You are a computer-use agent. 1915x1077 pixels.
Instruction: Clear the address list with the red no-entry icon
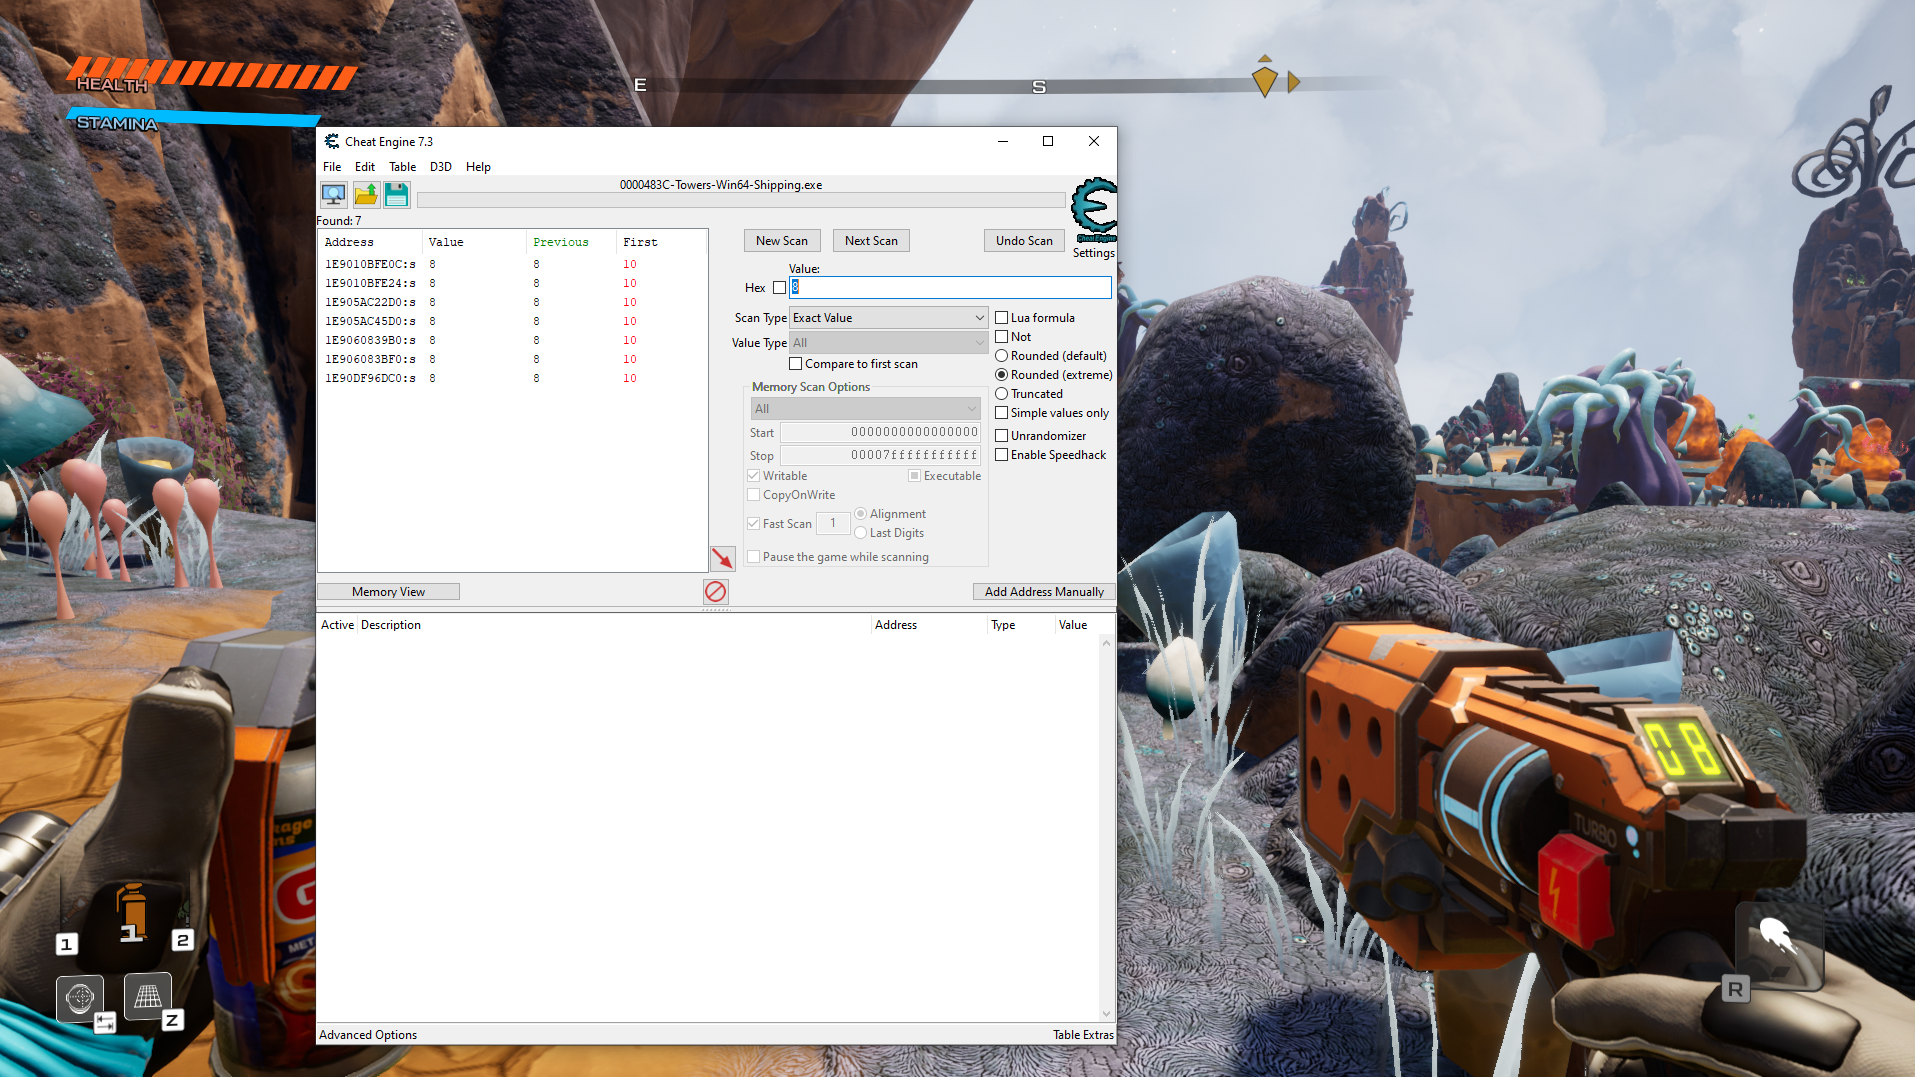pos(715,592)
